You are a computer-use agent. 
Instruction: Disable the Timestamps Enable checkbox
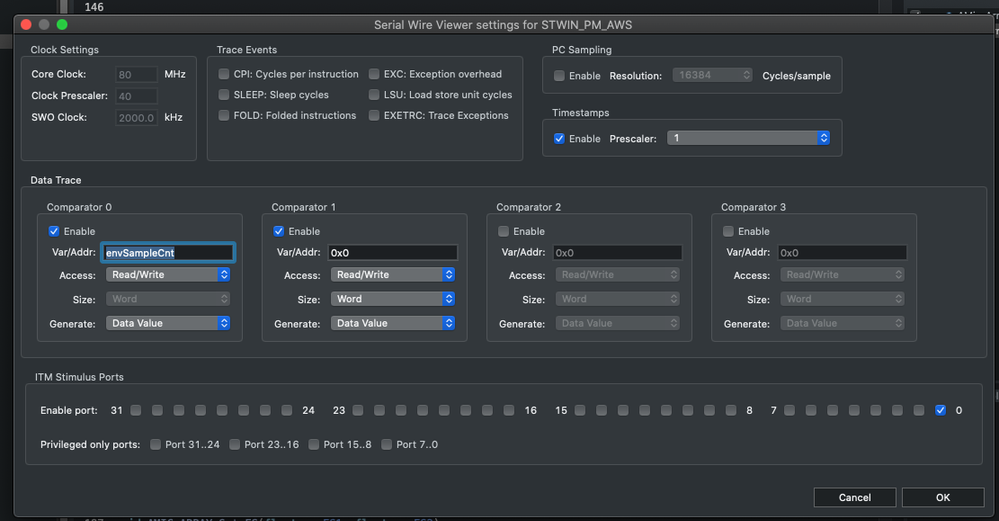coord(559,138)
